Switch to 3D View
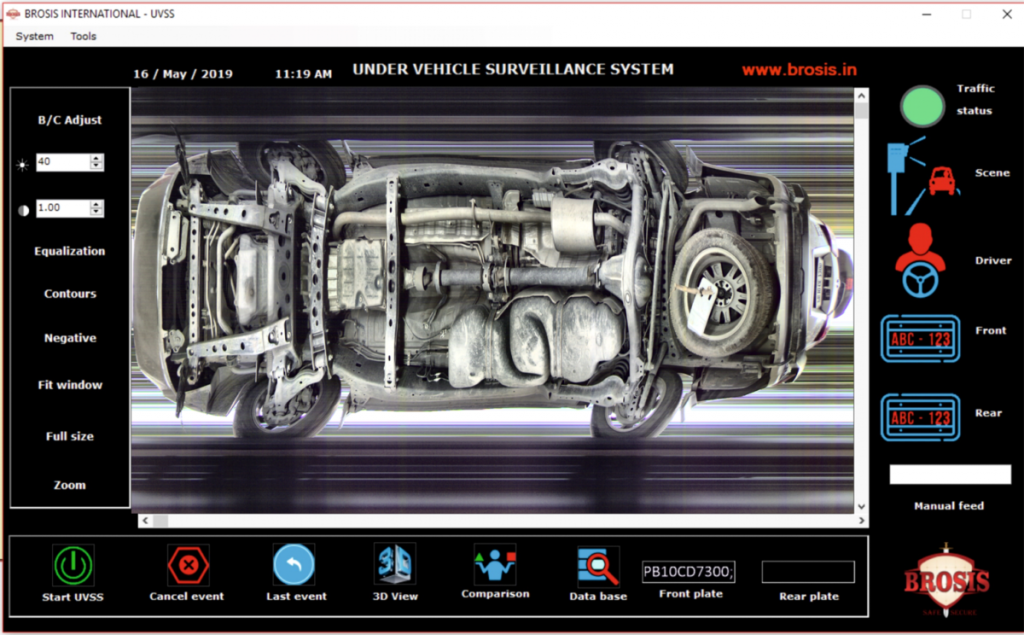Image resolution: width=1024 pixels, height=635 pixels. click(x=394, y=563)
